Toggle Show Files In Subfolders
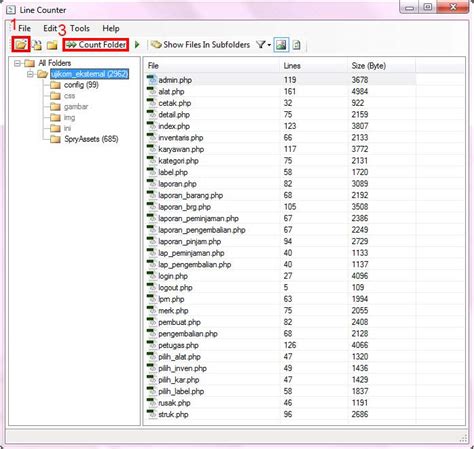Viewport: 474px width, 449px height. [201, 45]
